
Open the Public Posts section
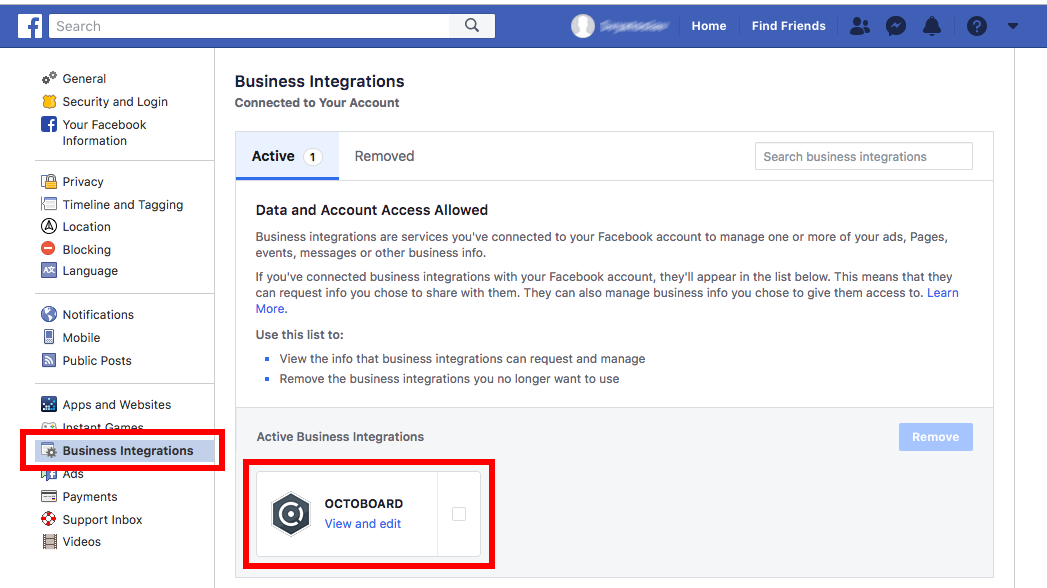(97, 360)
